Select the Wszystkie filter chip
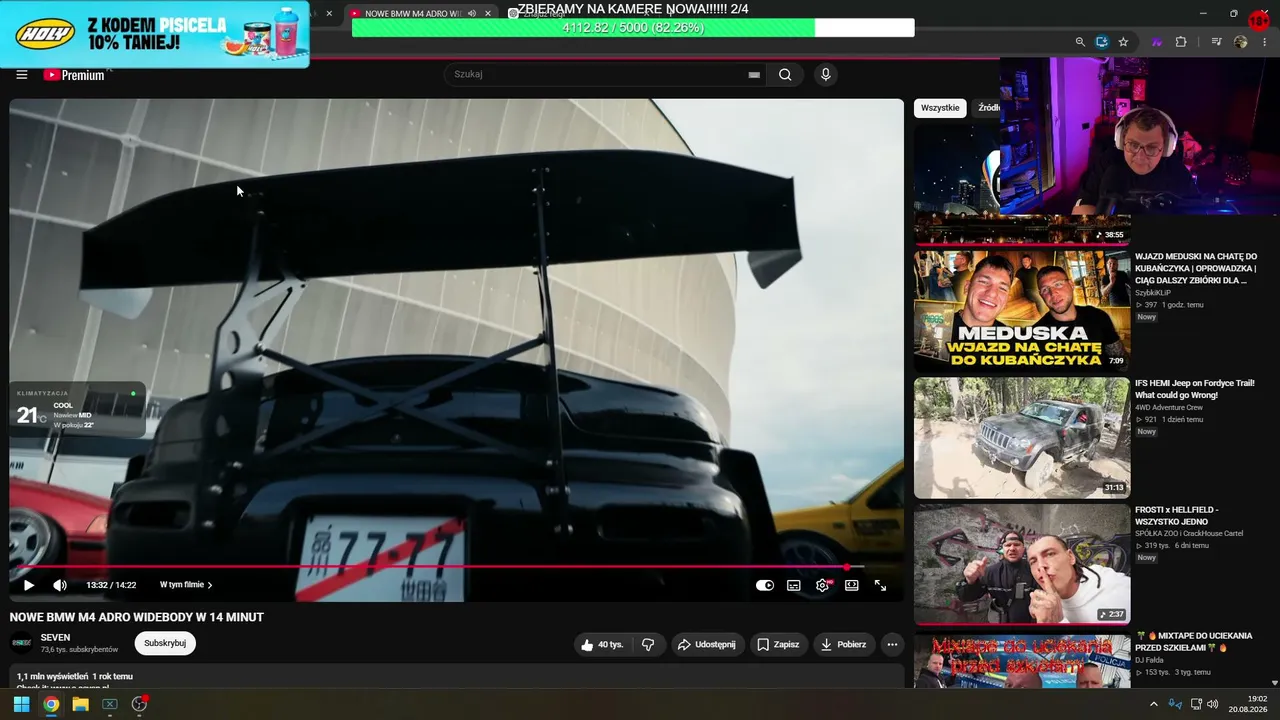This screenshot has width=1280, height=720. point(940,108)
